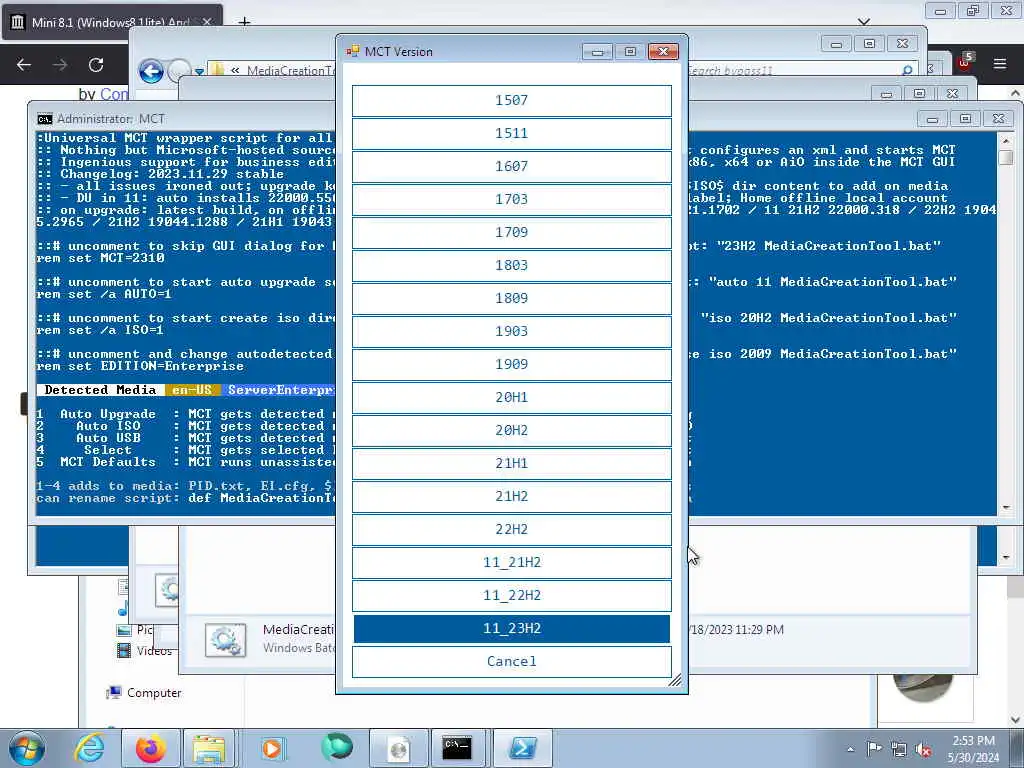Click the browser list tabs chevron
Screen dimensions: 1024x768
tap(864, 22)
